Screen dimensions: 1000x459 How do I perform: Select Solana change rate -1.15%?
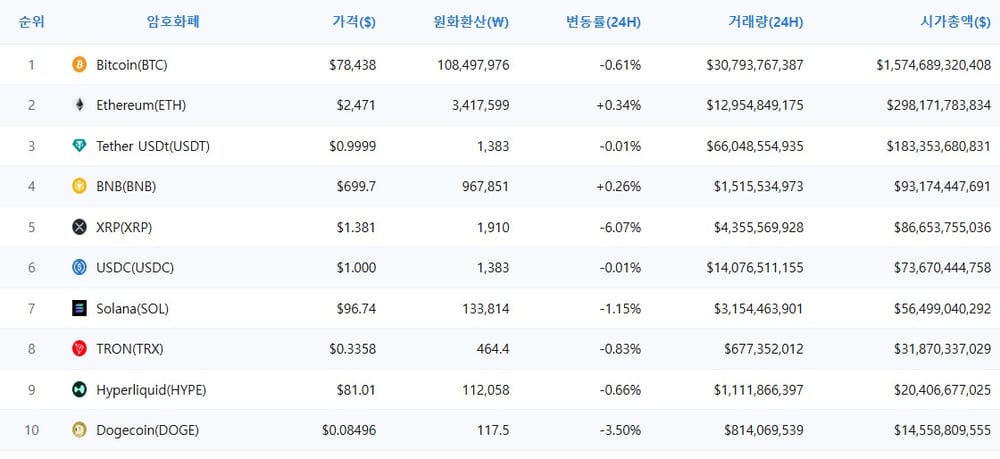[x=621, y=309]
